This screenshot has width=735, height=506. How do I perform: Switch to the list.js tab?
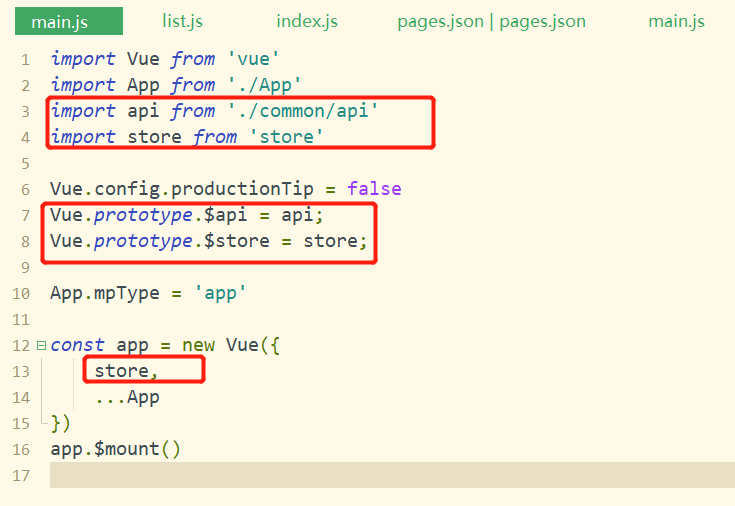click(183, 21)
